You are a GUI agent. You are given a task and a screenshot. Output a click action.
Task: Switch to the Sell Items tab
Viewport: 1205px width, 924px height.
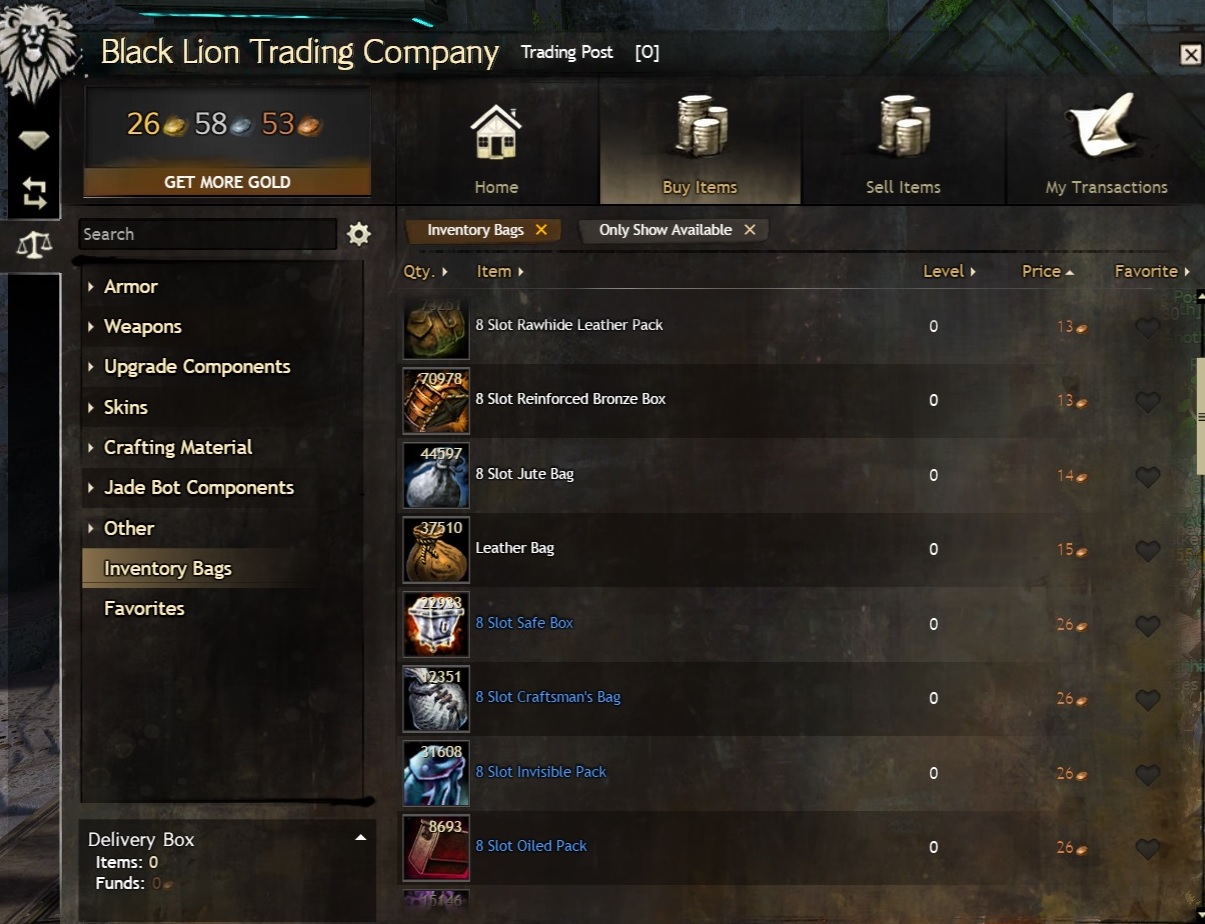[903, 142]
